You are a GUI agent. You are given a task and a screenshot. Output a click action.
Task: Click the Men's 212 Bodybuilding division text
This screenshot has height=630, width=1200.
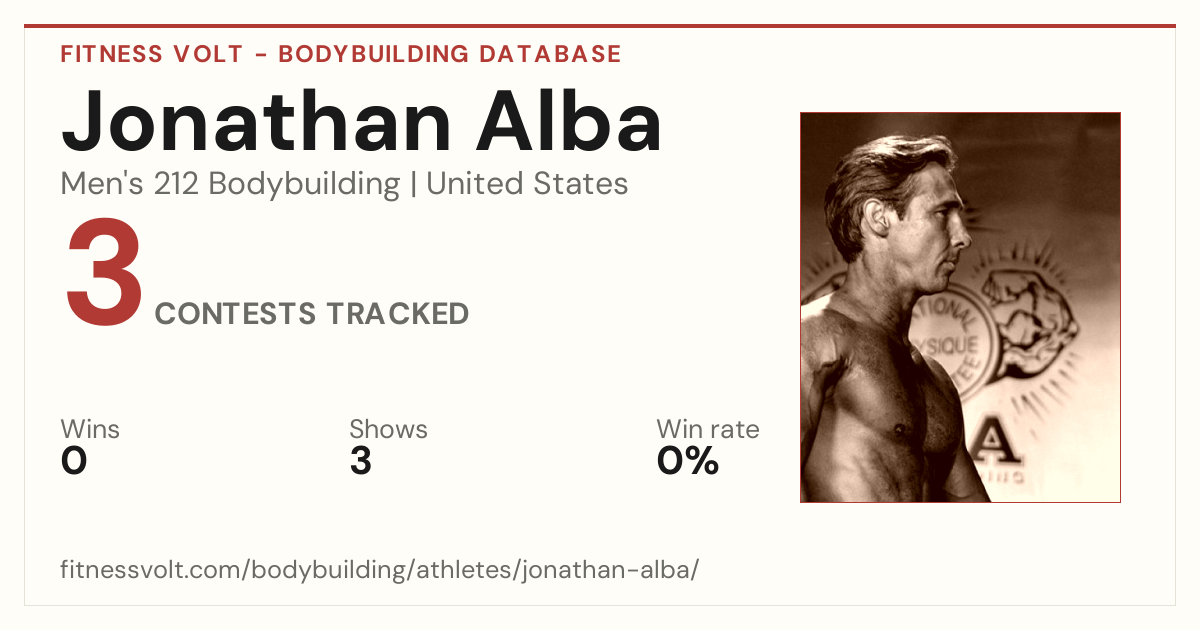(230, 184)
